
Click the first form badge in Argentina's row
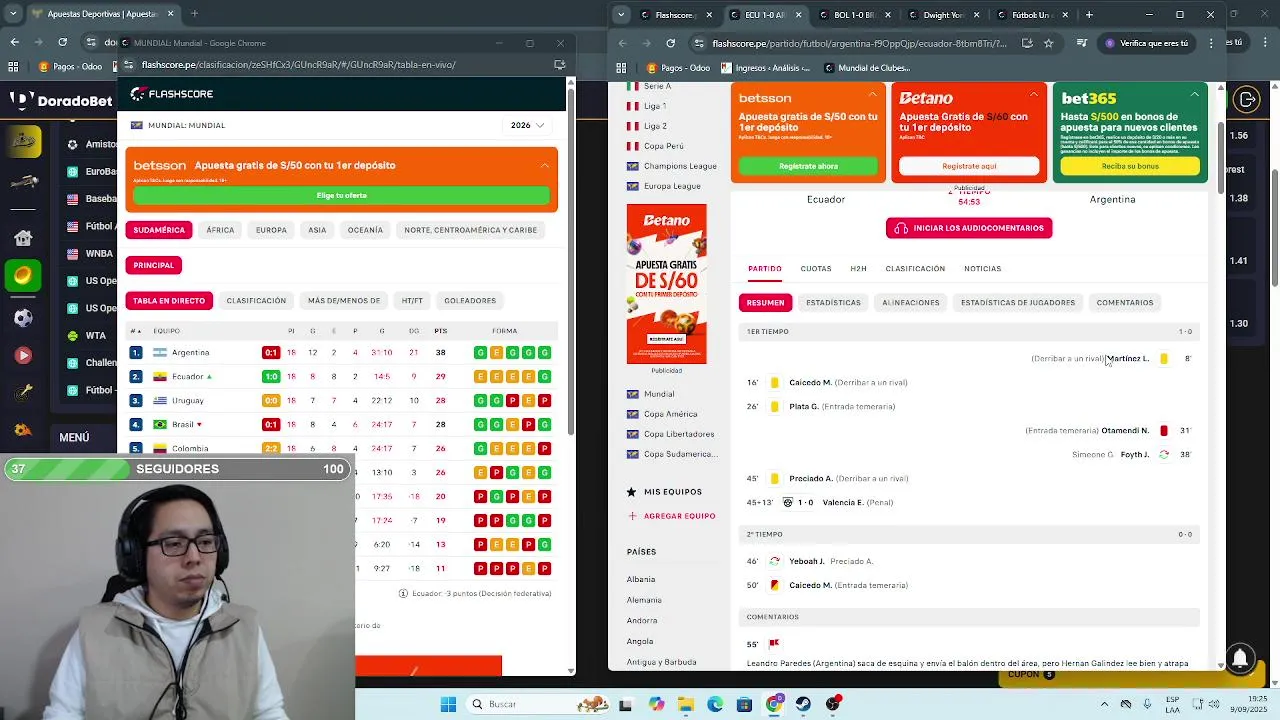[x=480, y=353]
